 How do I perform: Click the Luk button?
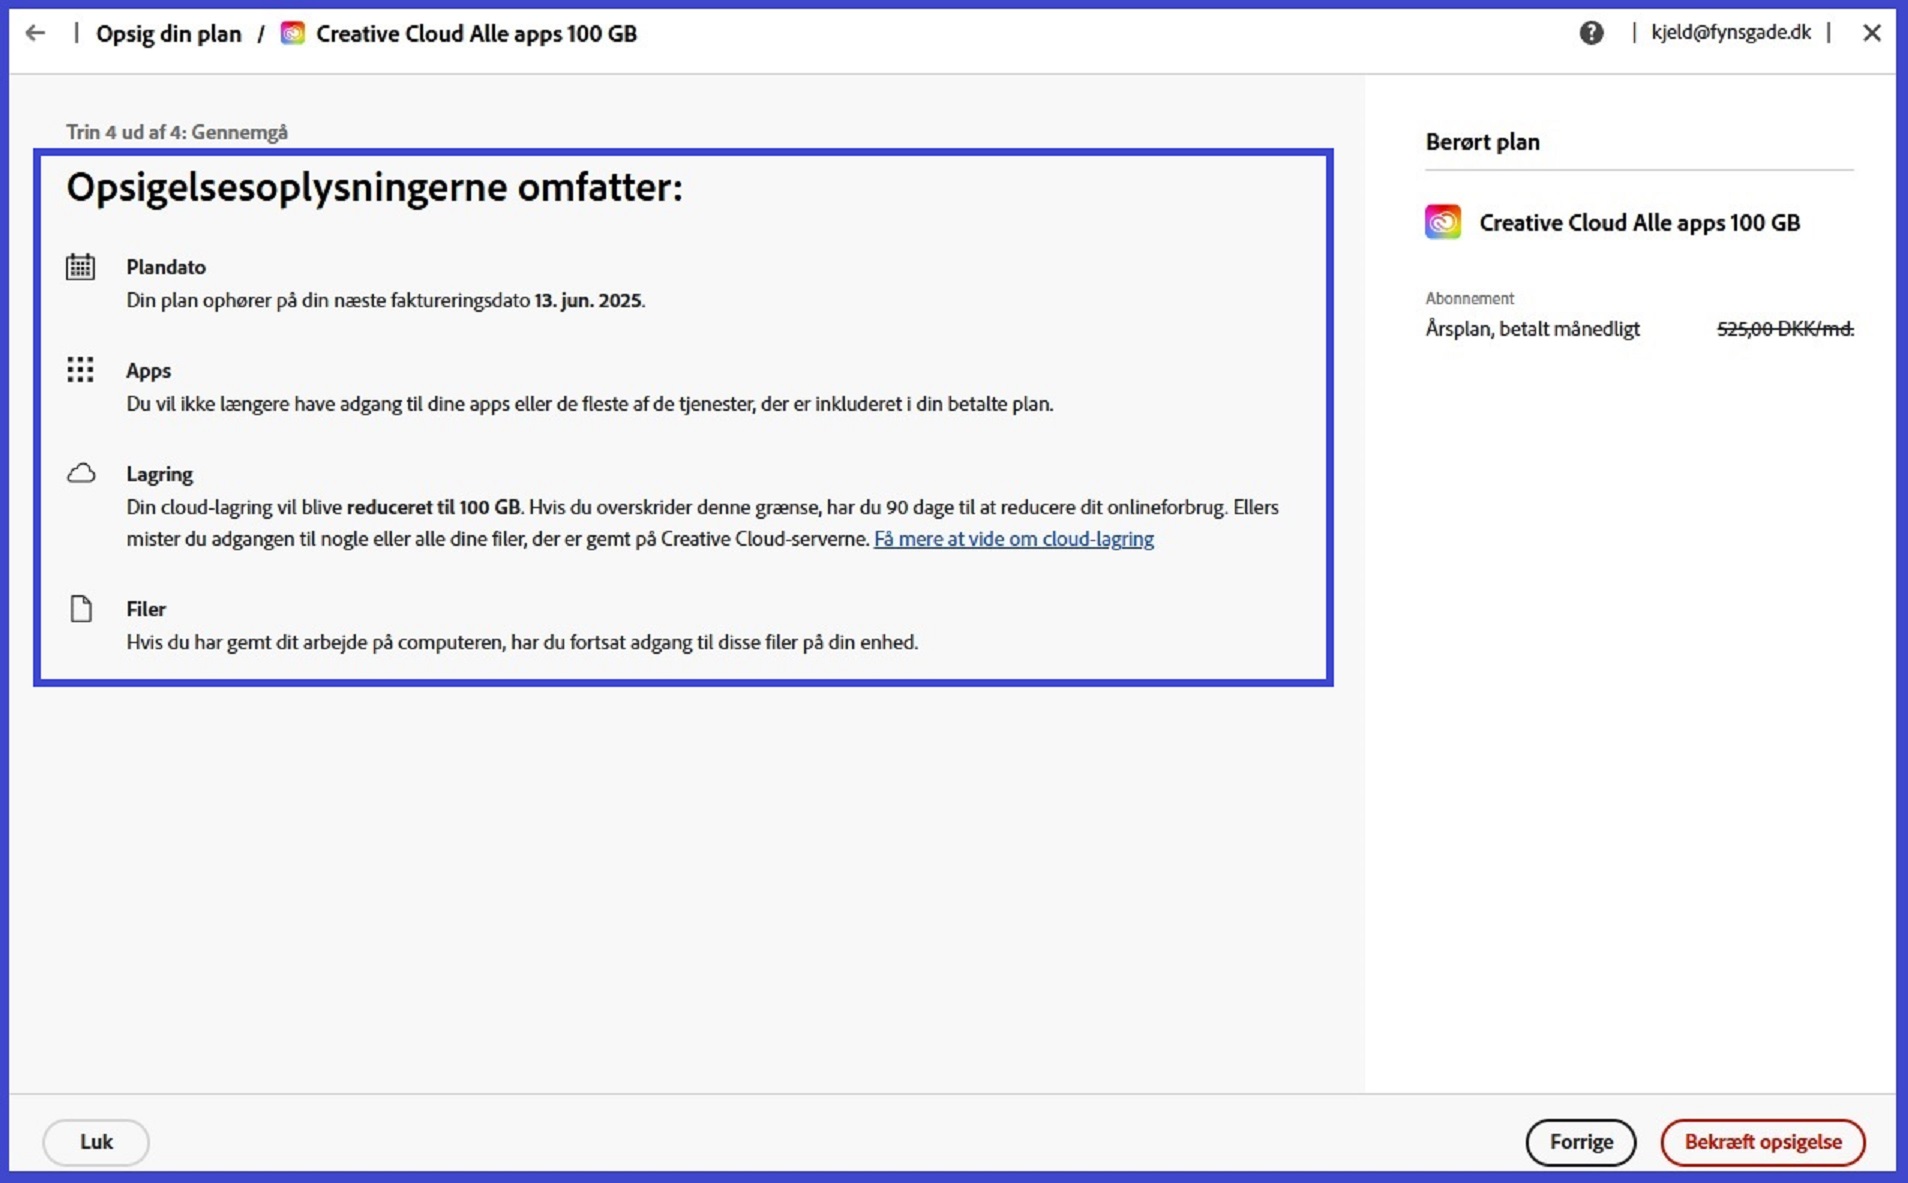tap(96, 1142)
